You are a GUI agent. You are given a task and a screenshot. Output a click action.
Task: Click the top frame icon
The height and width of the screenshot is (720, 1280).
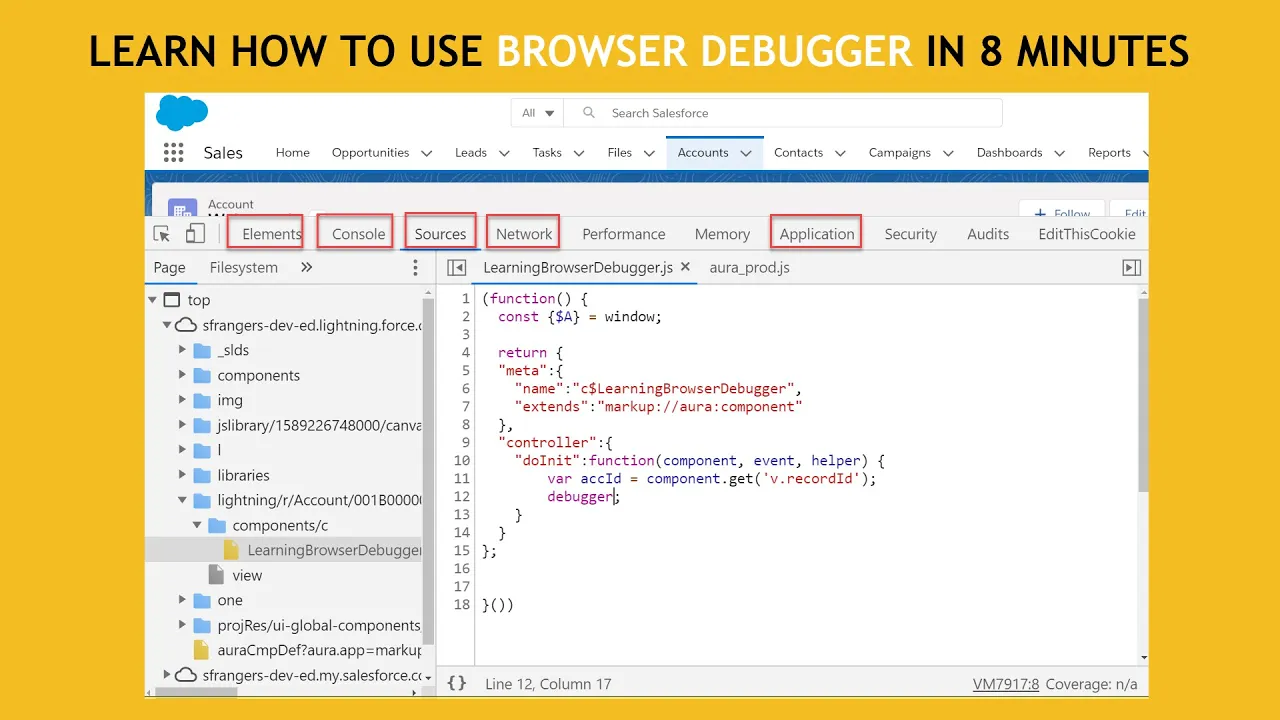(172, 300)
